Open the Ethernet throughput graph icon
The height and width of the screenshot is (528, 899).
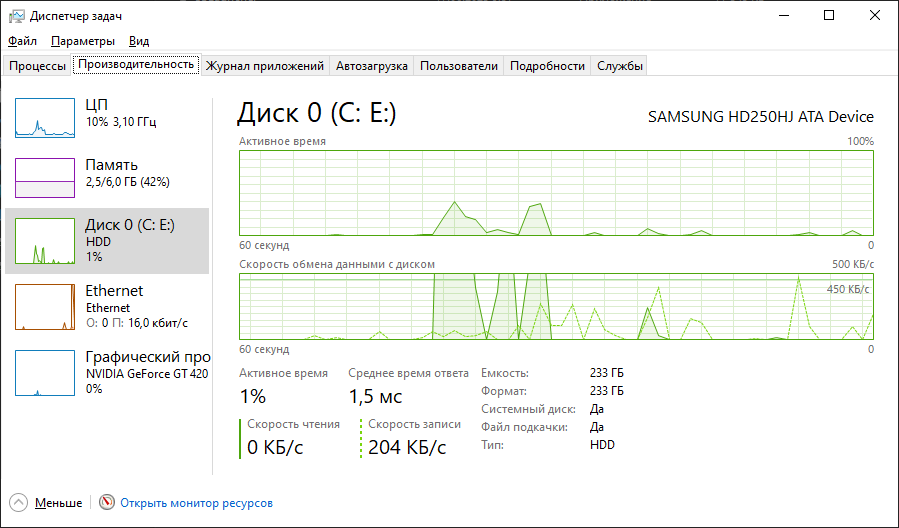pos(45,306)
